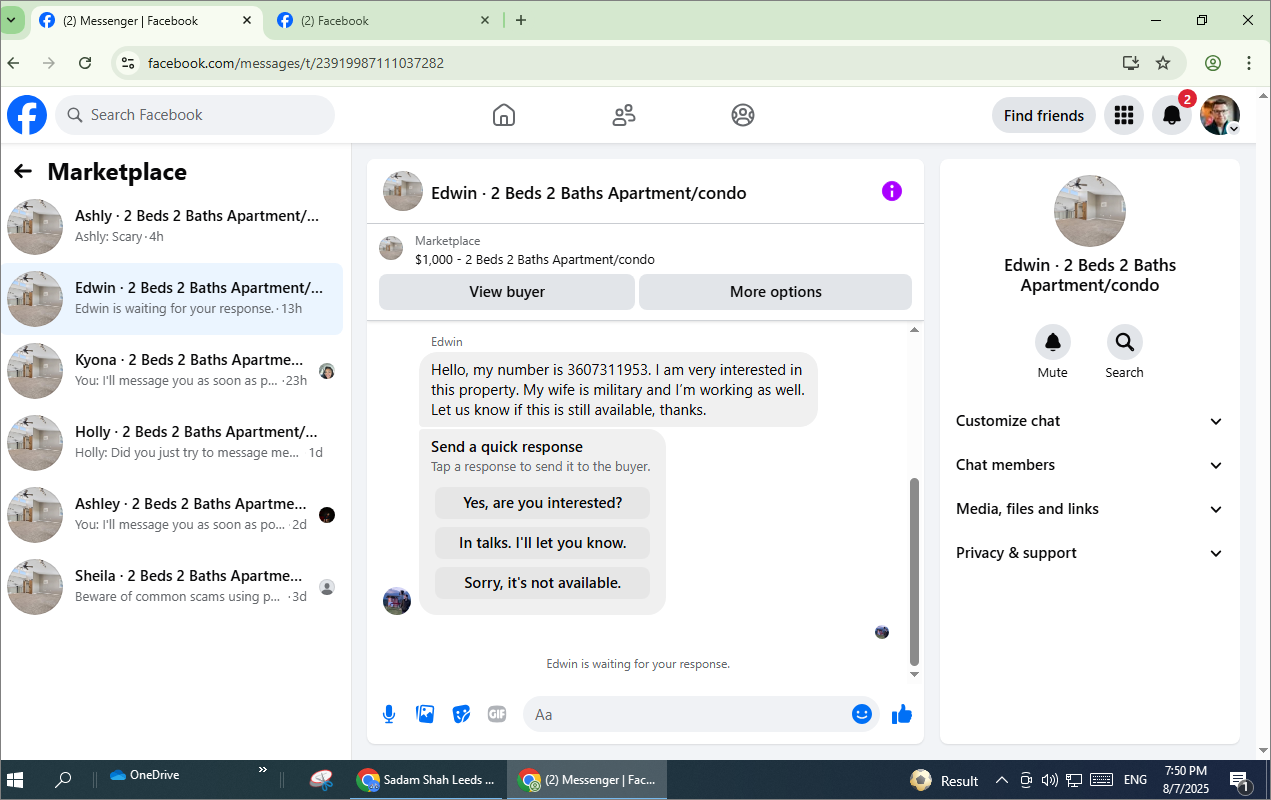Open the tab search dropdown in Chrome
This screenshot has height=800, width=1271.
click(x=10, y=20)
